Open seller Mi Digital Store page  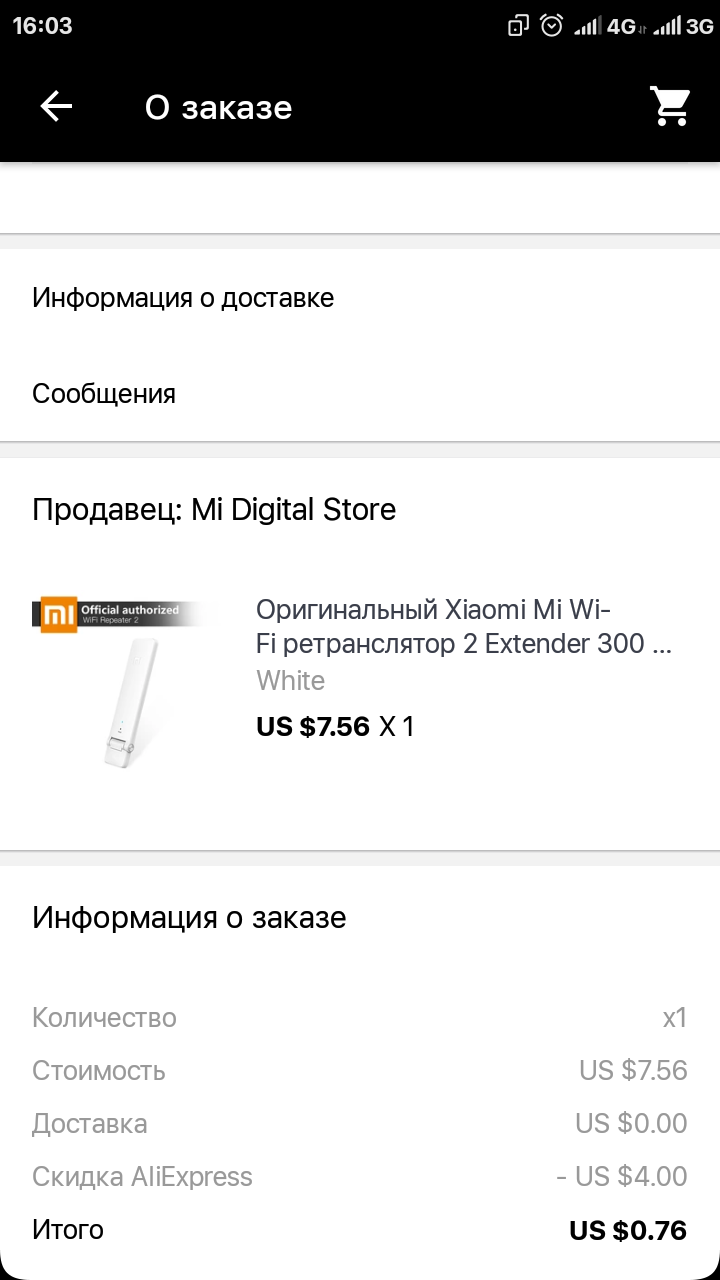(x=214, y=510)
